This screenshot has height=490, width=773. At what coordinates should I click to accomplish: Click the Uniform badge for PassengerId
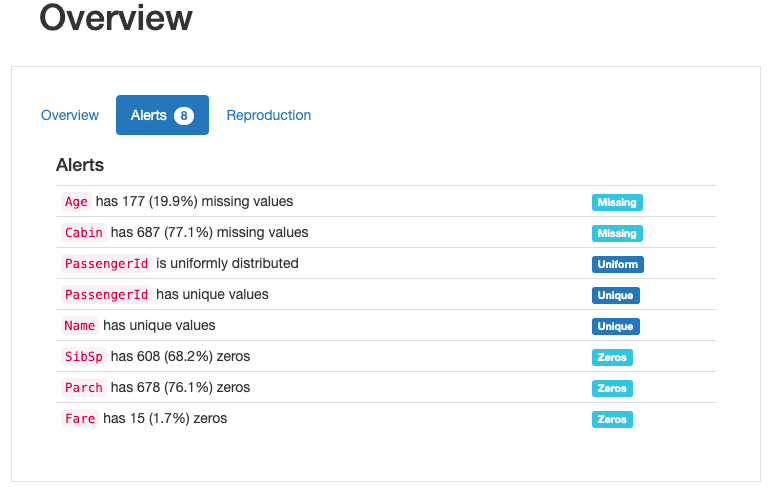click(618, 264)
